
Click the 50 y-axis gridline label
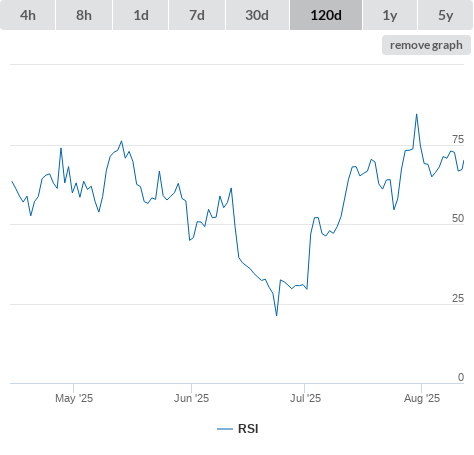(x=458, y=218)
